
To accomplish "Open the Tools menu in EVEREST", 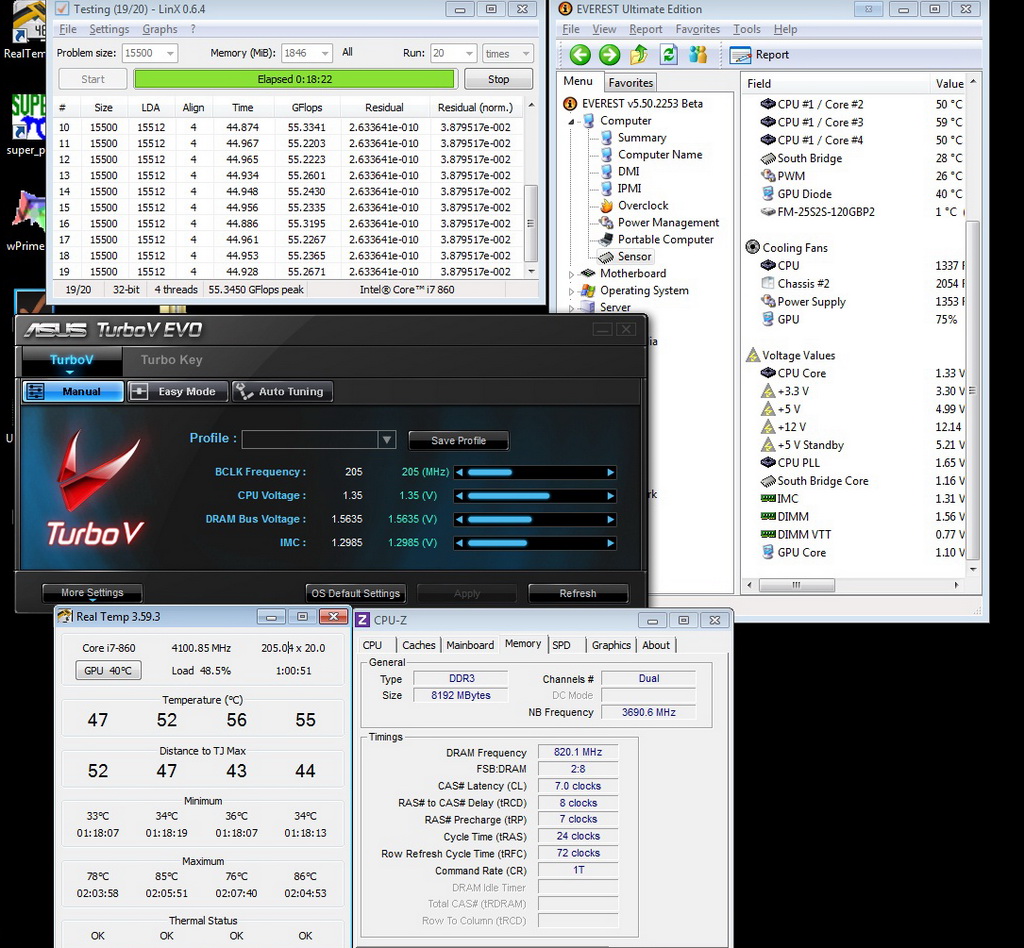I will (746, 29).
